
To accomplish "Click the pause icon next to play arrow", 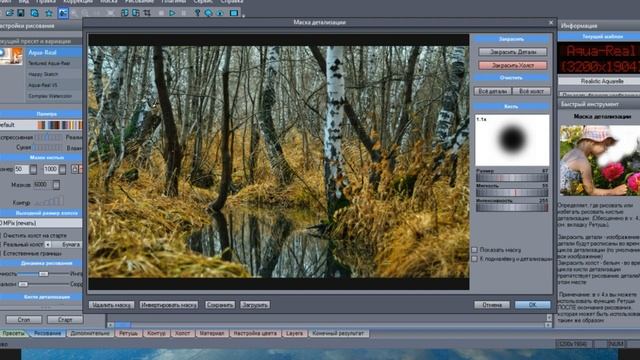I will [x=184, y=13].
